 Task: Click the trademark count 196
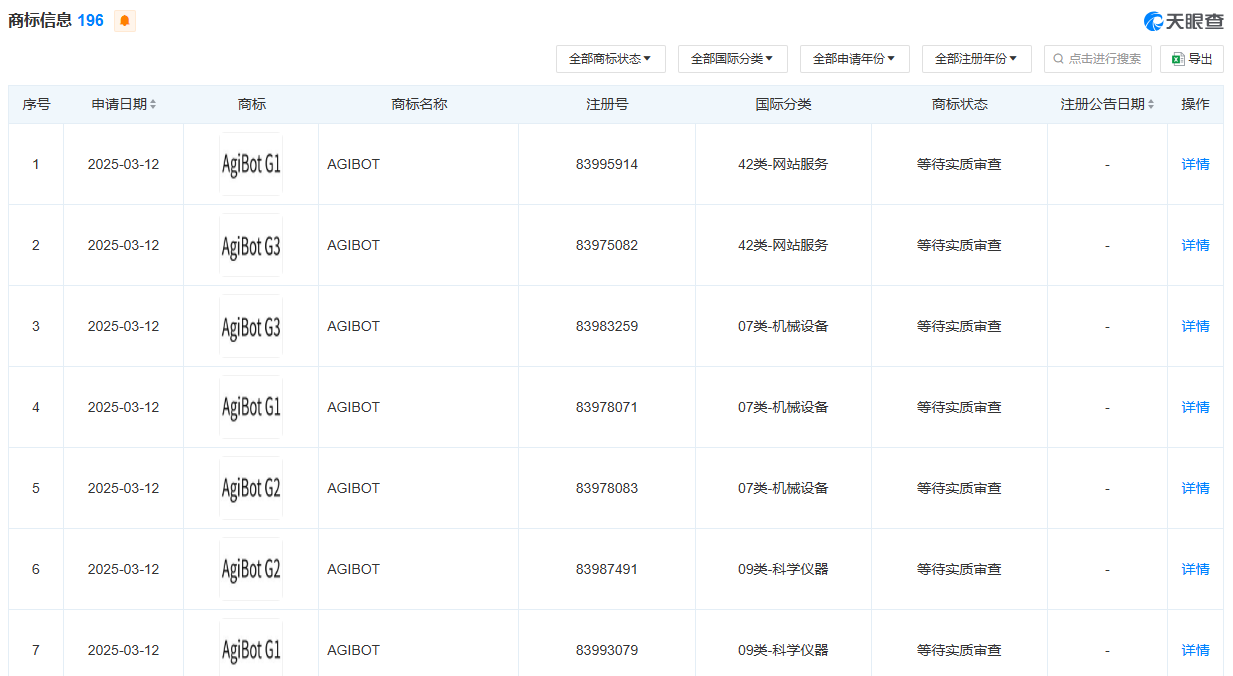[90, 20]
